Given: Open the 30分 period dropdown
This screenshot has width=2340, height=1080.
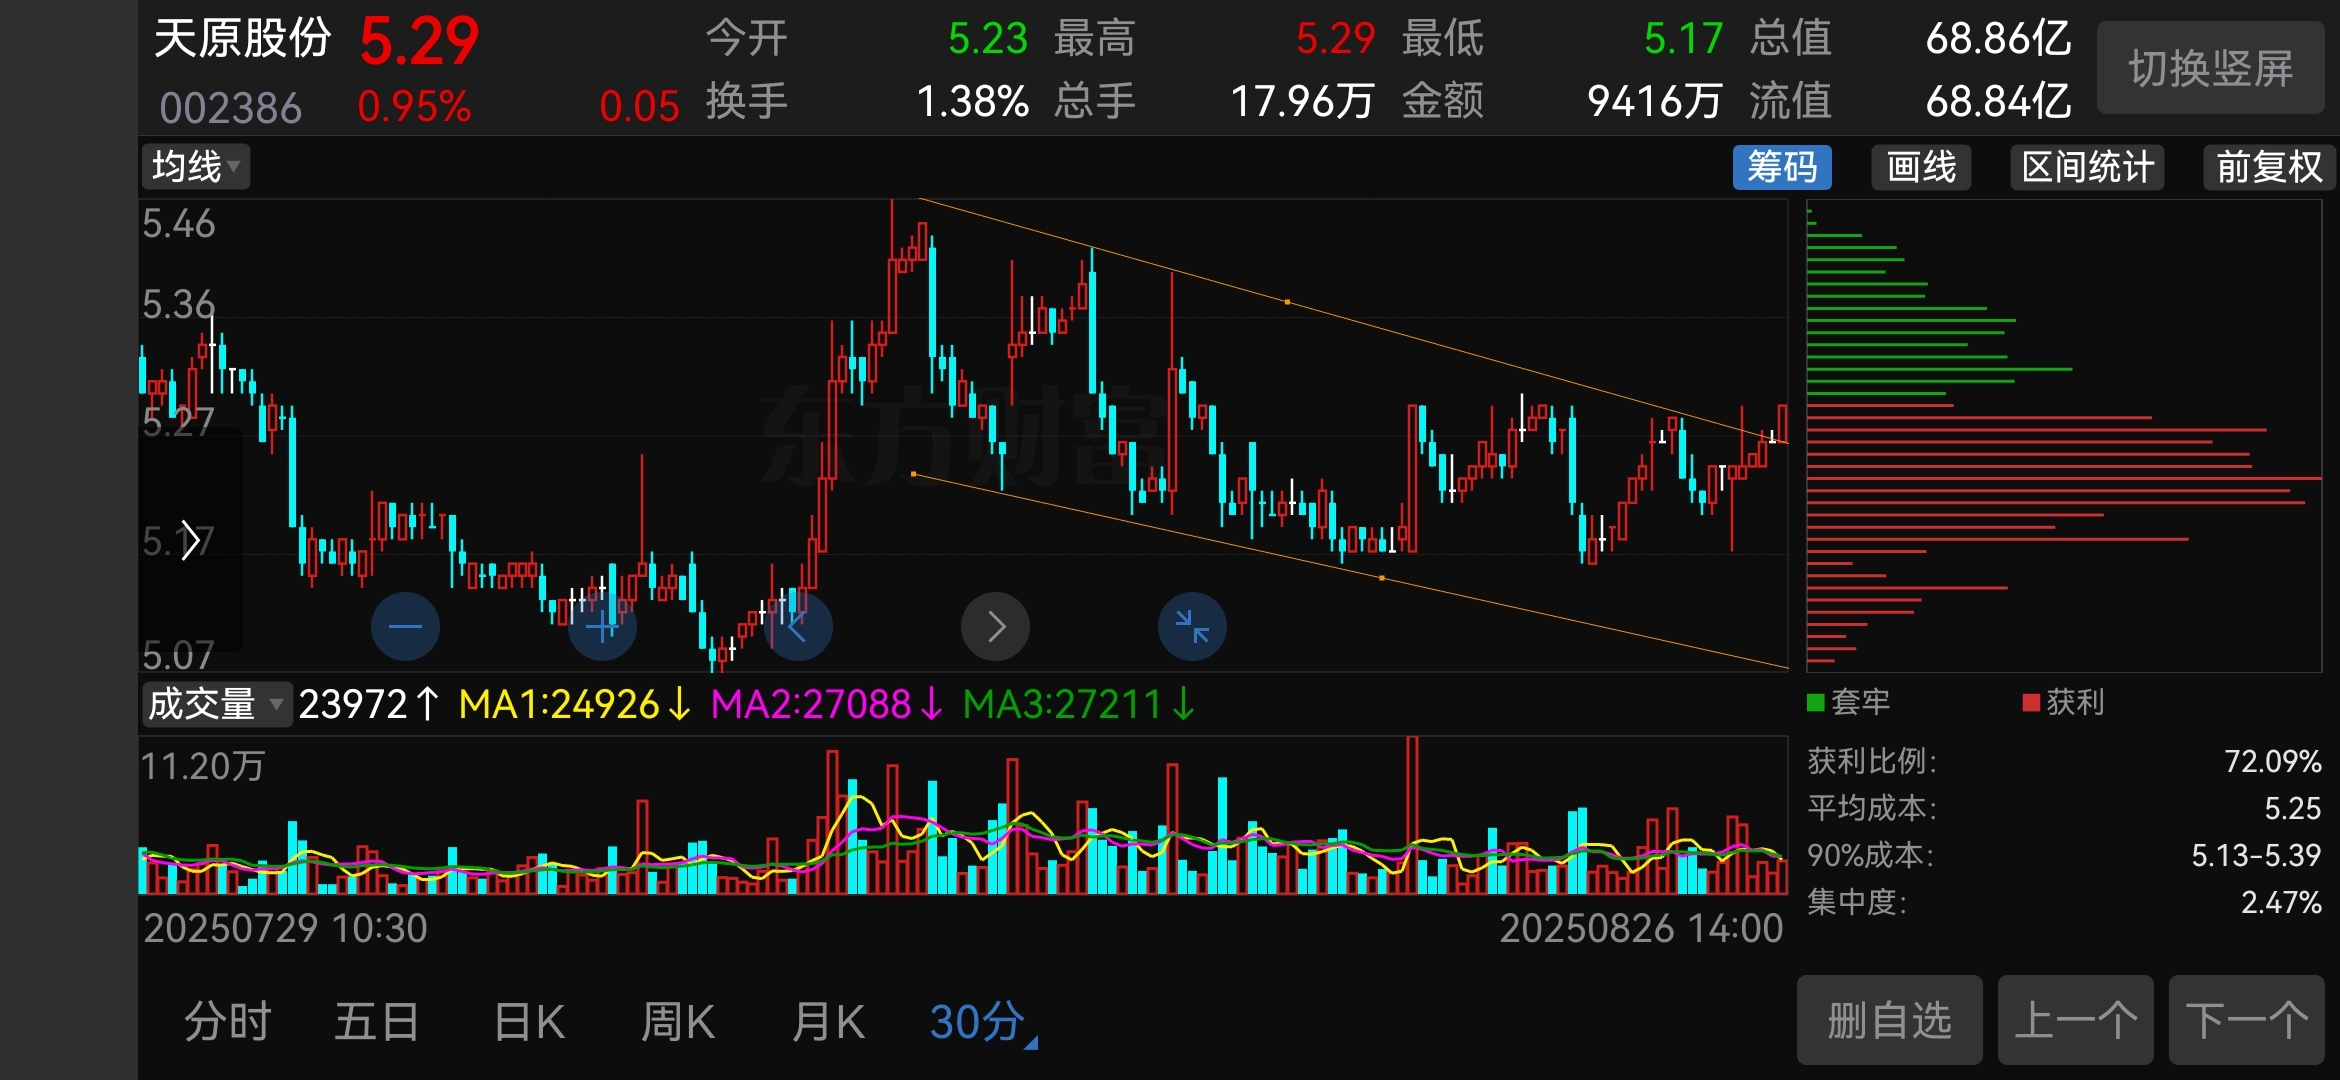Looking at the screenshot, I should point(984,1022).
